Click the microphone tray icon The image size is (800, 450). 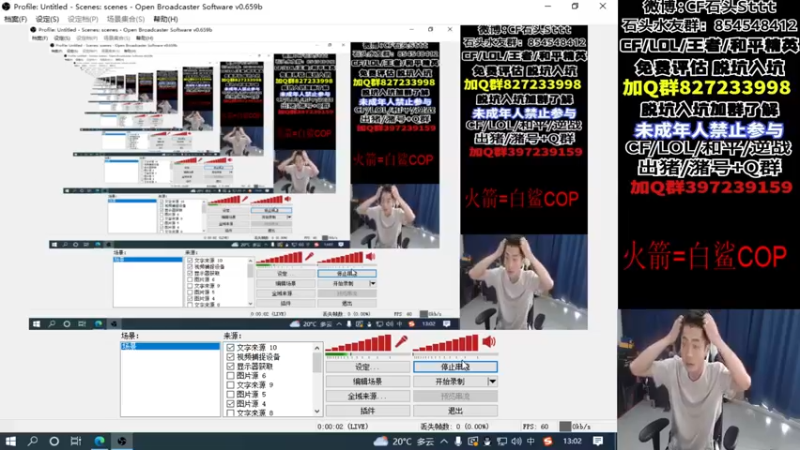[458, 441]
